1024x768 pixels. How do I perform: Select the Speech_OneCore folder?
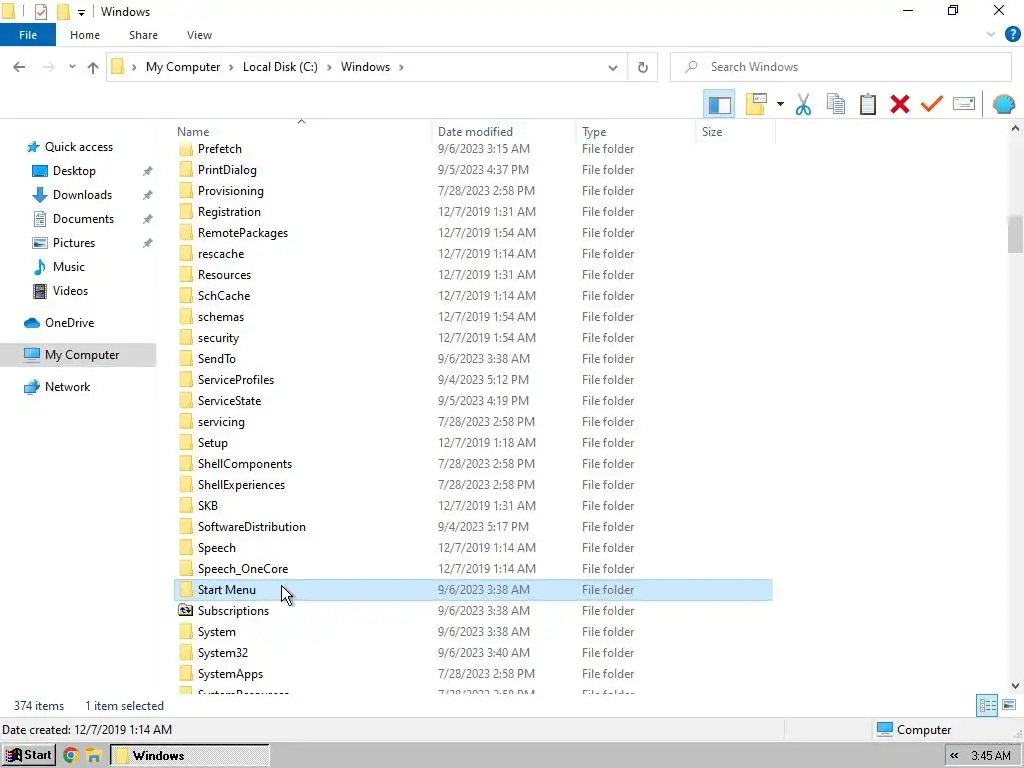tap(242, 569)
